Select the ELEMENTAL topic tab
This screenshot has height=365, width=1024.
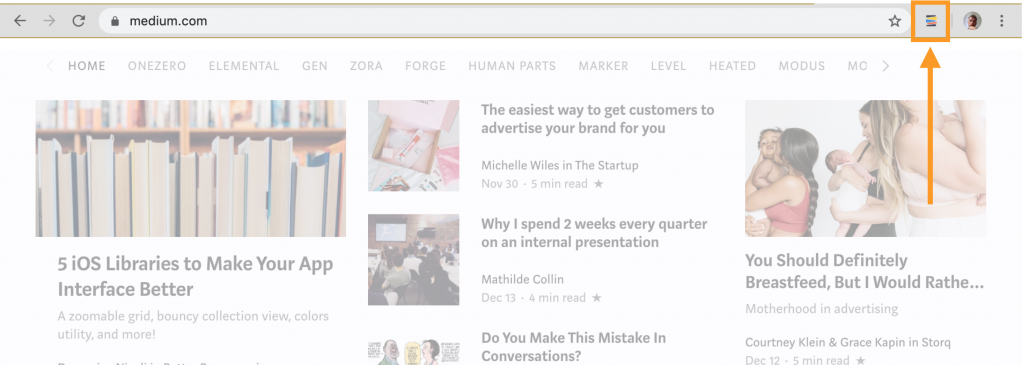pyautogui.click(x=244, y=66)
